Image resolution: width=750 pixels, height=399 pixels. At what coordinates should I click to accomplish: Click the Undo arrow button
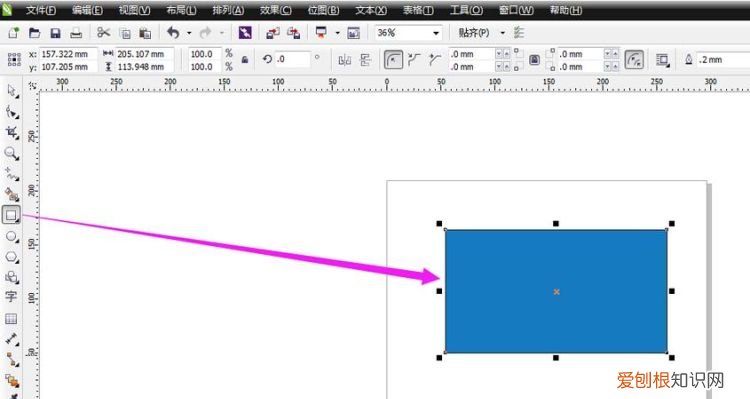point(173,33)
